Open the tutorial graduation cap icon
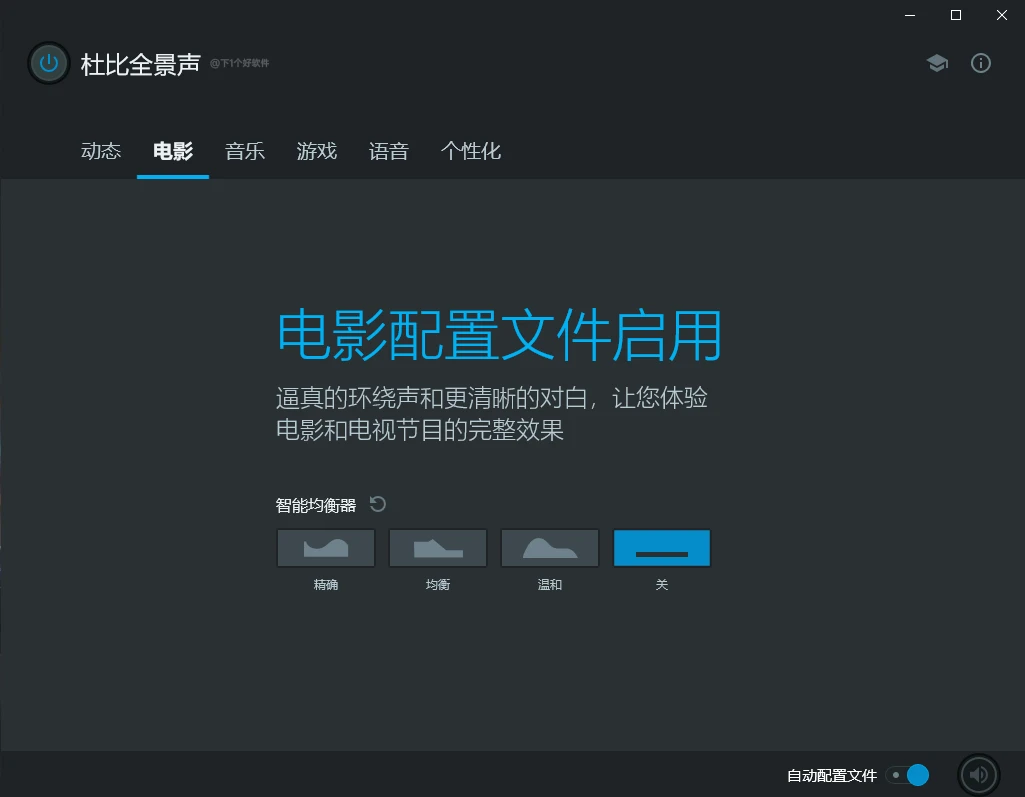Screen dimensions: 1025x797 (x=937, y=63)
